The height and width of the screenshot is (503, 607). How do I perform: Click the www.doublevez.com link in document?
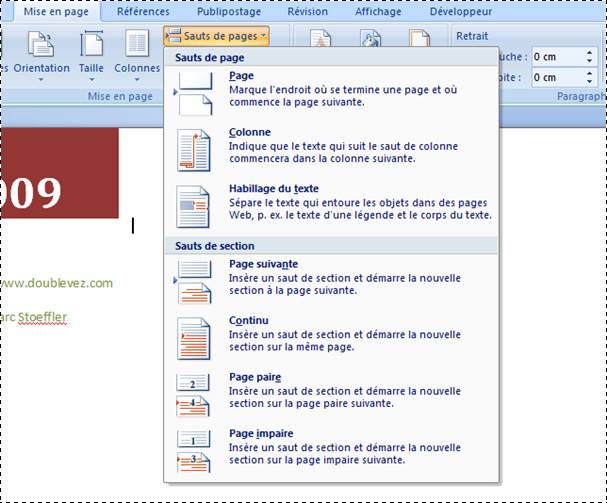point(57,283)
